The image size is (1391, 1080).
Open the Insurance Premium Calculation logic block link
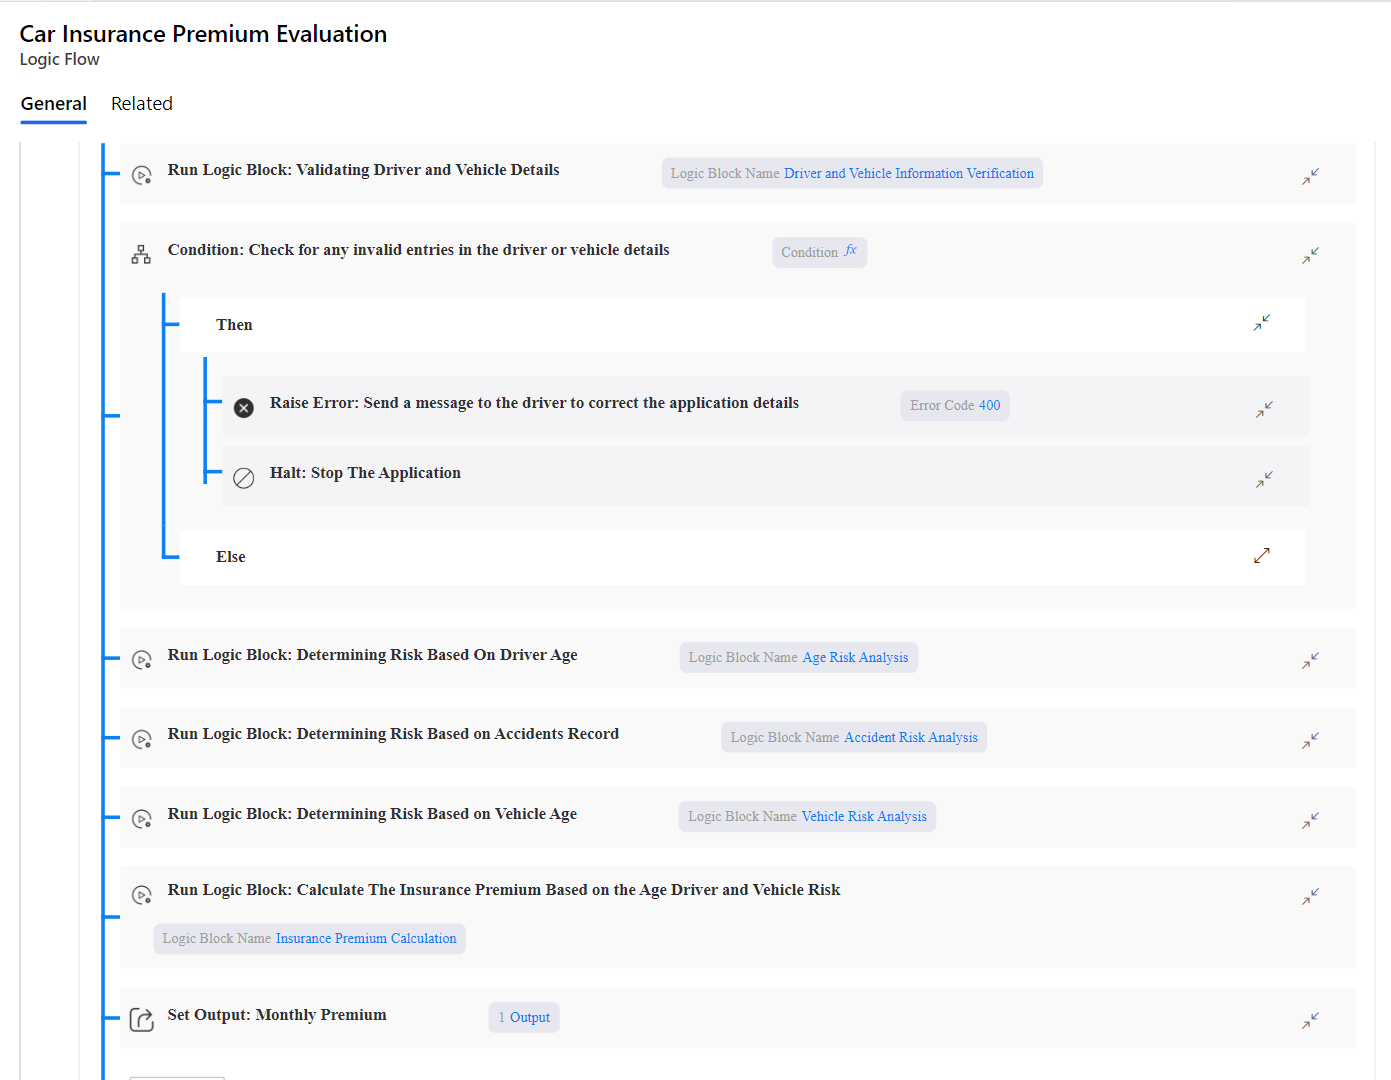366,938
